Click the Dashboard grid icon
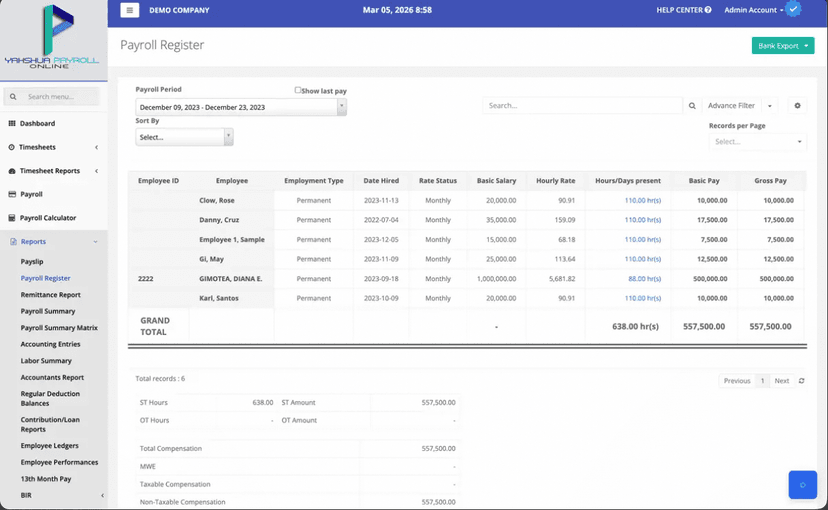Screen dimensions: 828x510 point(12,124)
